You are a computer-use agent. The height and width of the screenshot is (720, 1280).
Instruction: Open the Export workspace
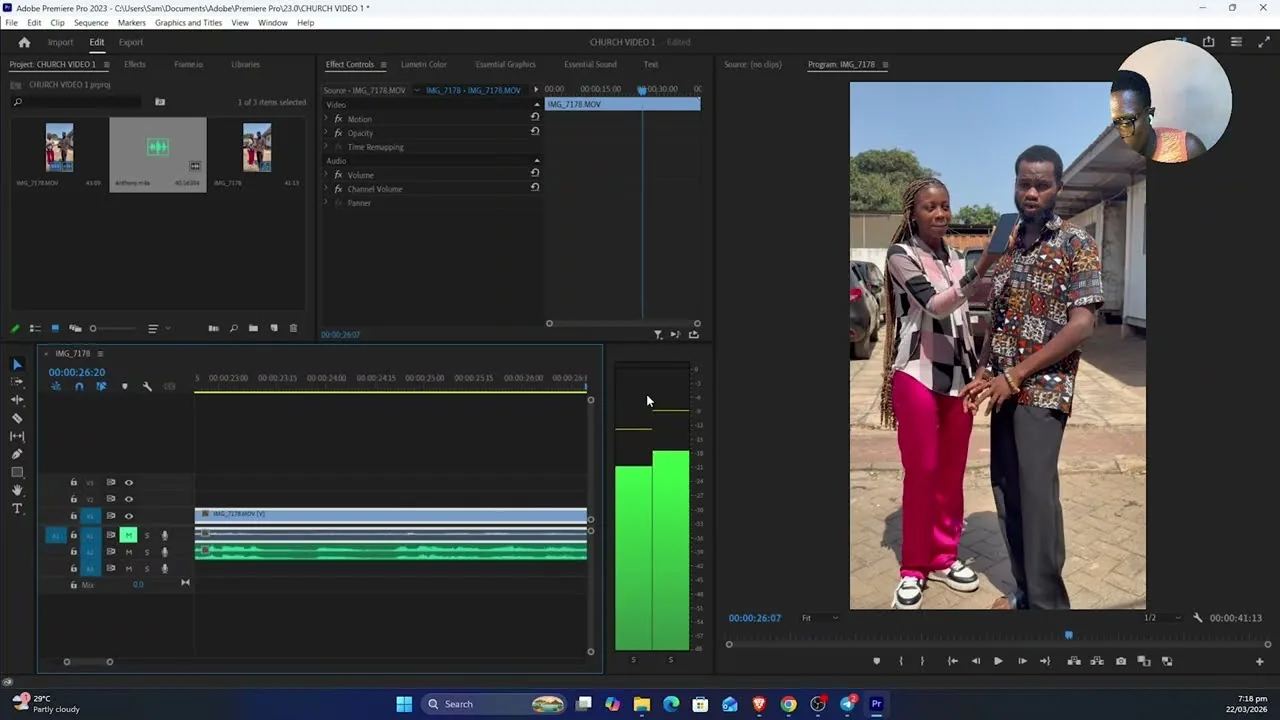(131, 42)
